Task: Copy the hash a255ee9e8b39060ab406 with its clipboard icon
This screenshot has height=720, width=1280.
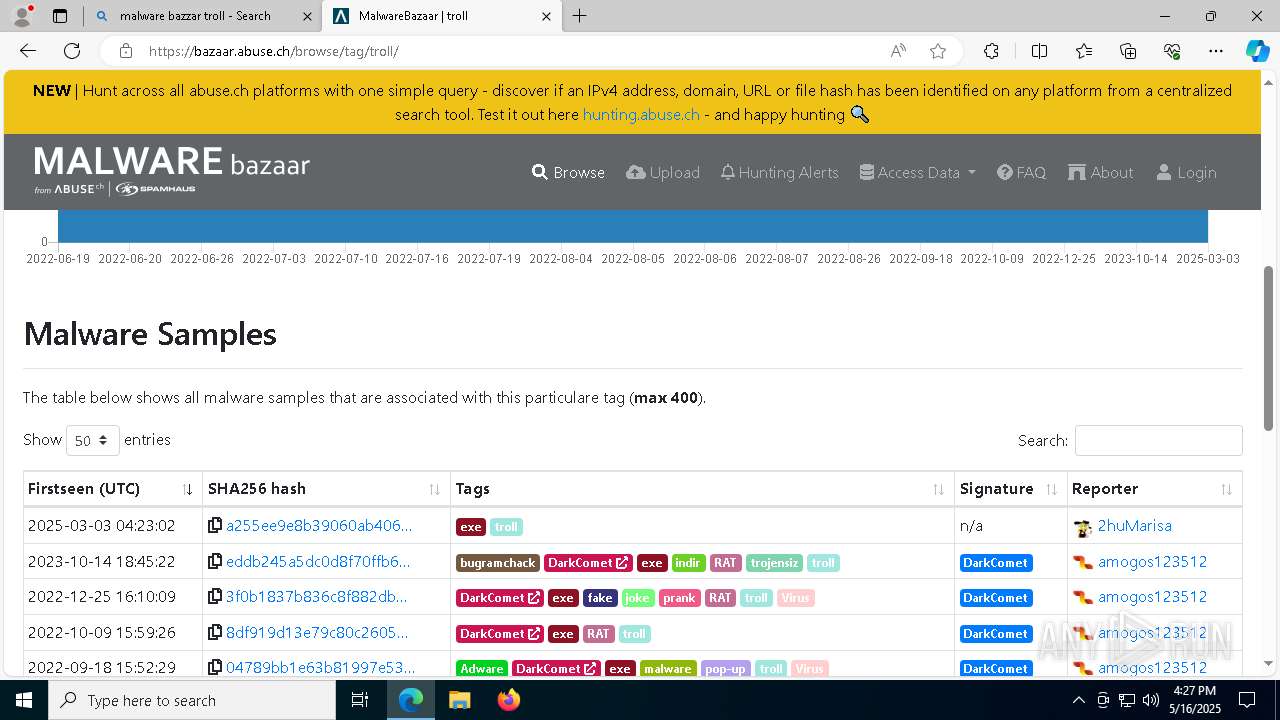Action: tap(215, 526)
